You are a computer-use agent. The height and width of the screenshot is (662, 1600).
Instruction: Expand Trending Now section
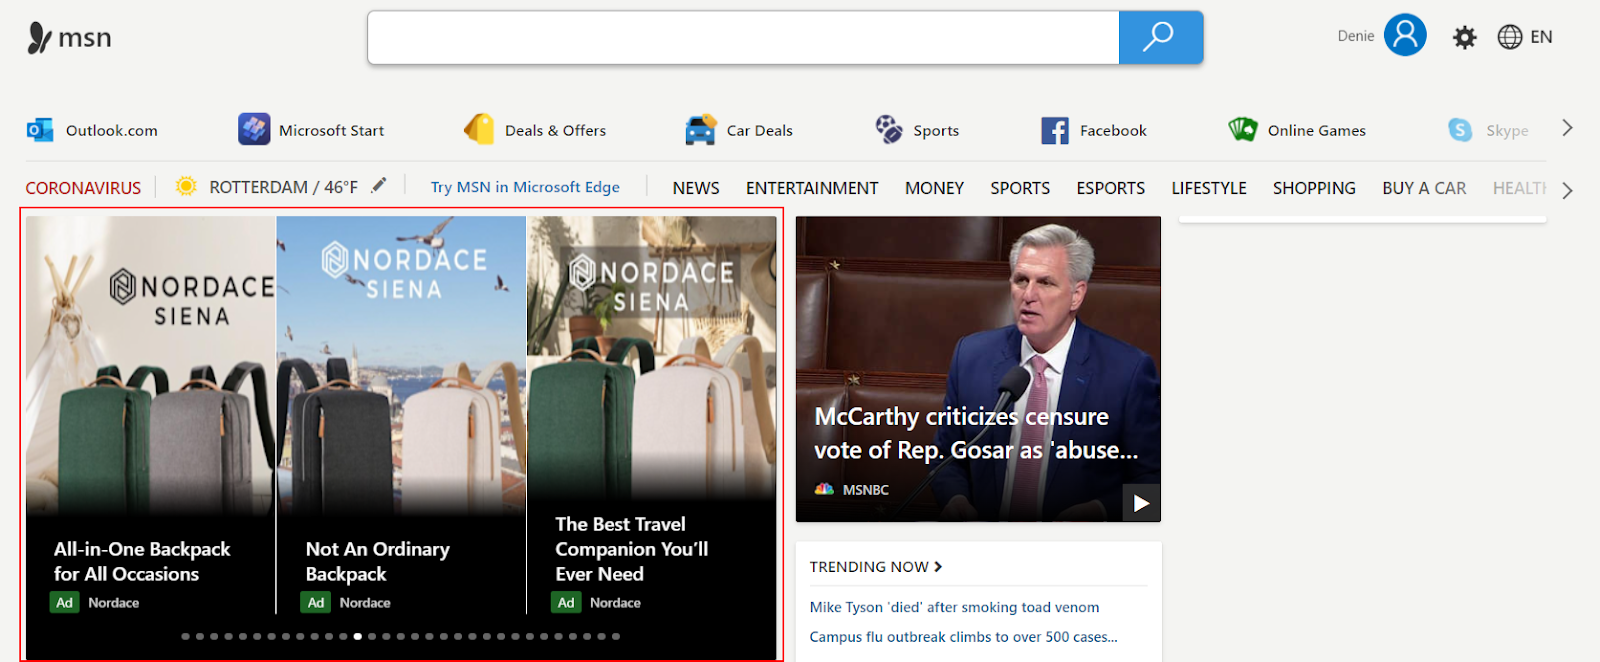click(938, 567)
